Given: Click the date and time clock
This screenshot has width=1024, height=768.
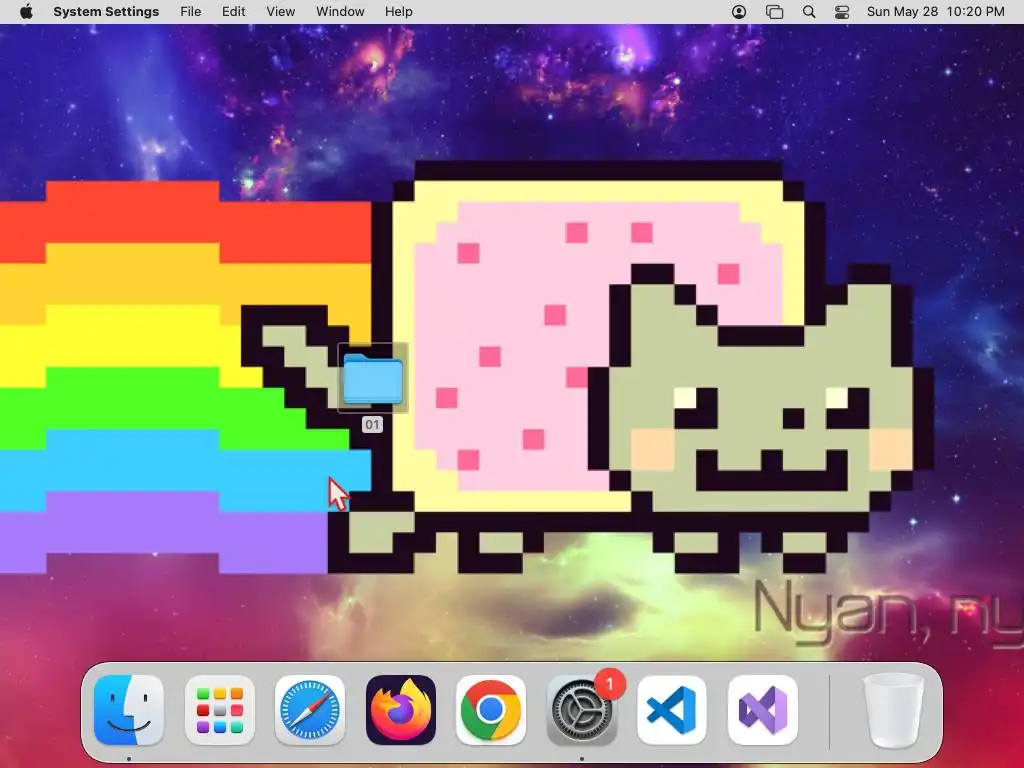Looking at the screenshot, I should click(x=935, y=12).
